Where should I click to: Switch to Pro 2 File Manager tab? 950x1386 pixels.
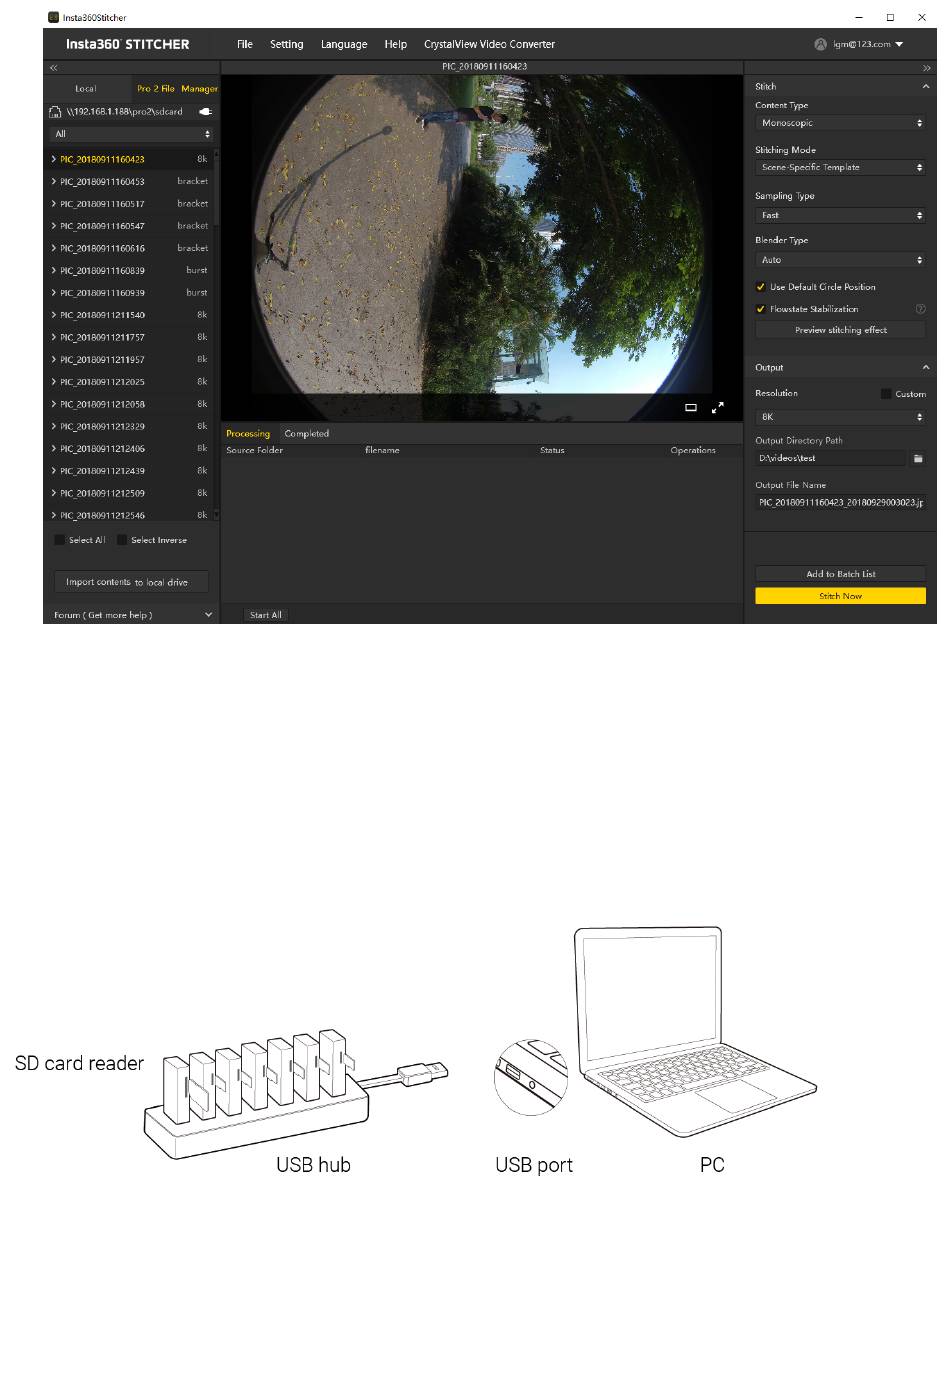click(177, 88)
